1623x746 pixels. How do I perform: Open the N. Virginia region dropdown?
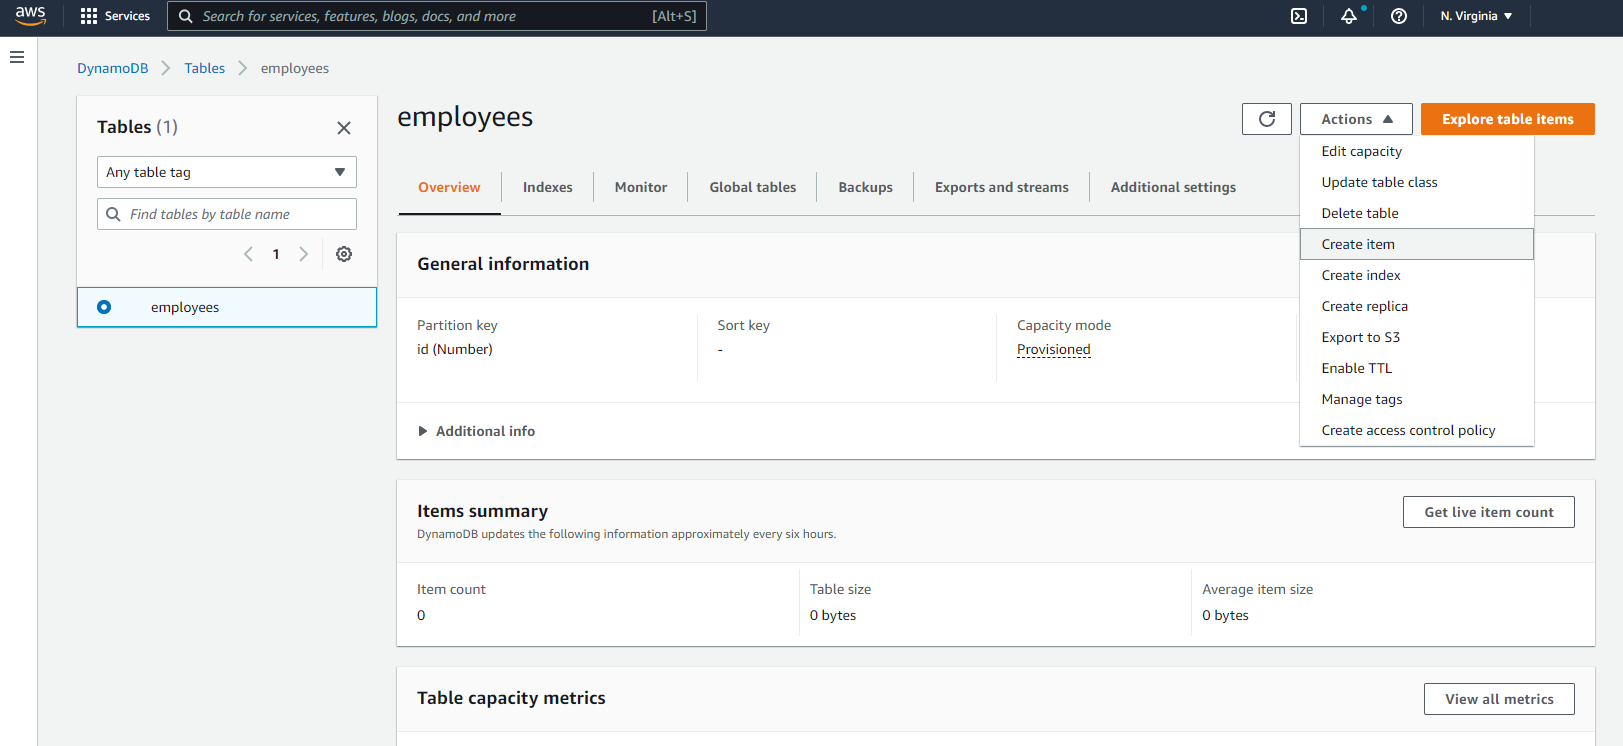pyautogui.click(x=1476, y=16)
